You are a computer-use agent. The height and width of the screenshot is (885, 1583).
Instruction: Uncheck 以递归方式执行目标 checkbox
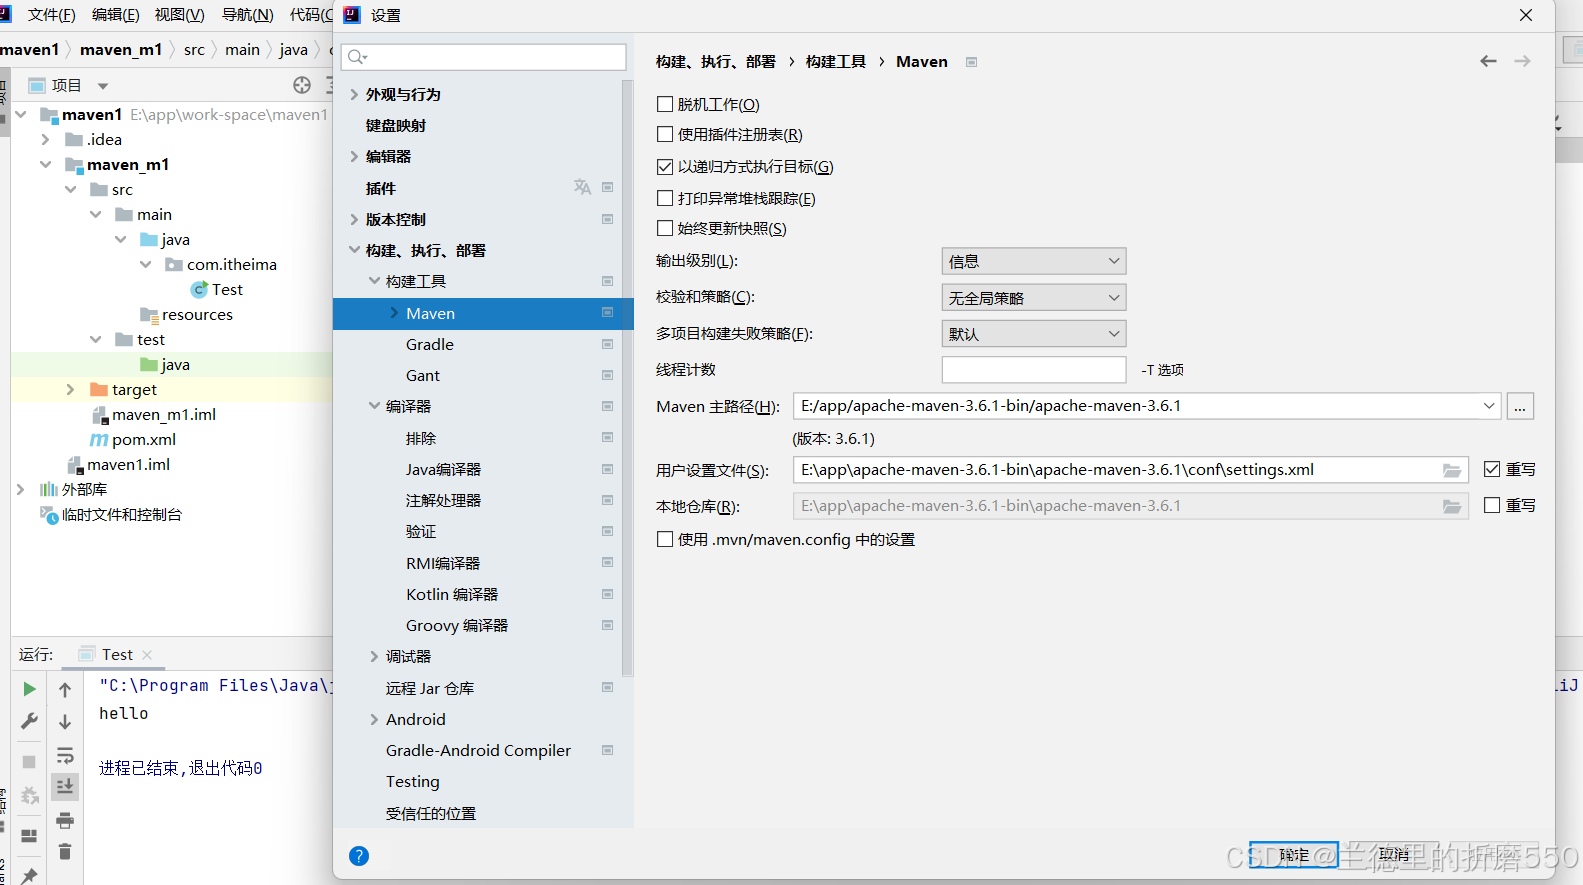(x=665, y=167)
